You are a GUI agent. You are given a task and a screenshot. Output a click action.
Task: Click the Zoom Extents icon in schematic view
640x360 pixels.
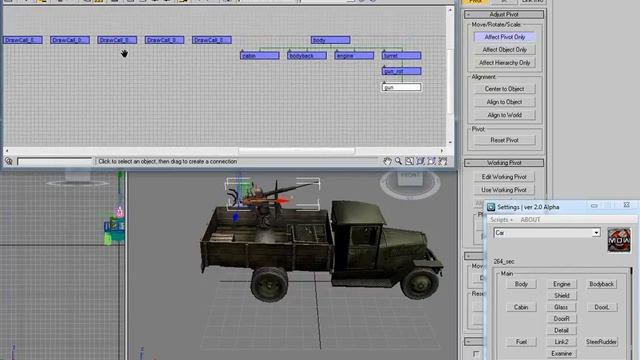tap(420, 162)
